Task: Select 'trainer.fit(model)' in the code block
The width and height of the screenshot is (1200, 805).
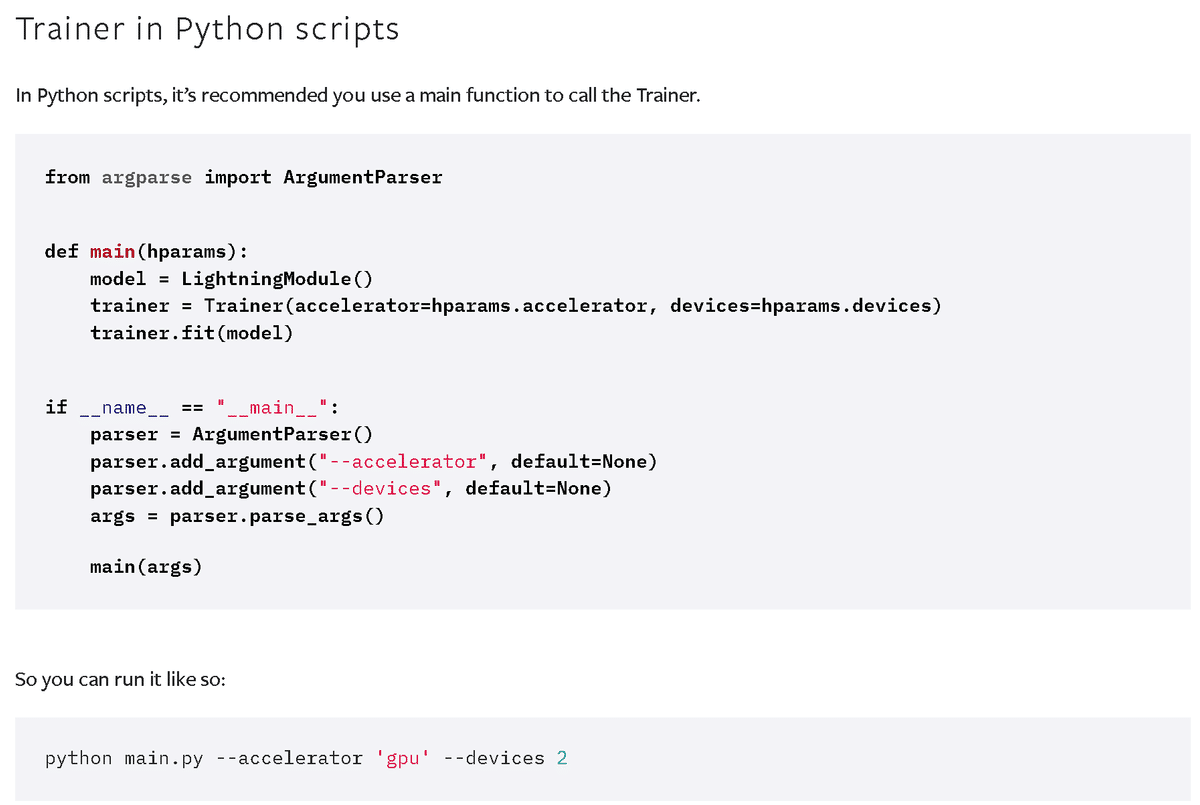Action: (190, 332)
